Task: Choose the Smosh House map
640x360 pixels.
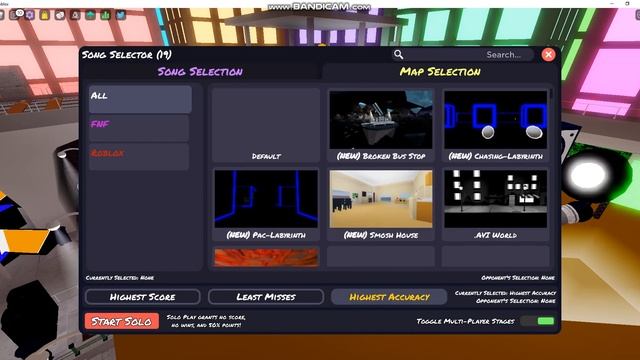Action: [381, 204]
